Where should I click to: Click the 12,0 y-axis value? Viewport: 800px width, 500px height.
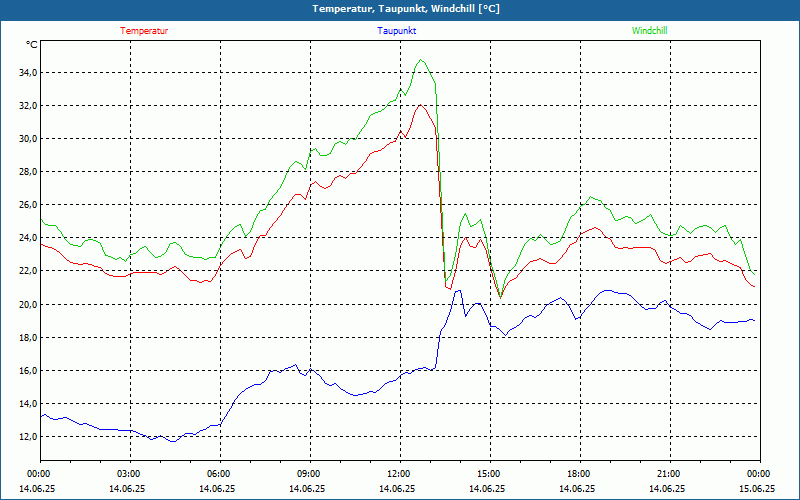(x=28, y=437)
